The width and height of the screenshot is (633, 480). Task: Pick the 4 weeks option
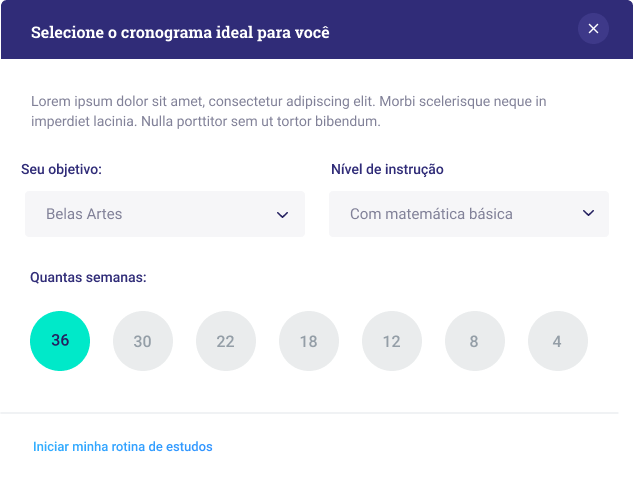[x=558, y=341]
